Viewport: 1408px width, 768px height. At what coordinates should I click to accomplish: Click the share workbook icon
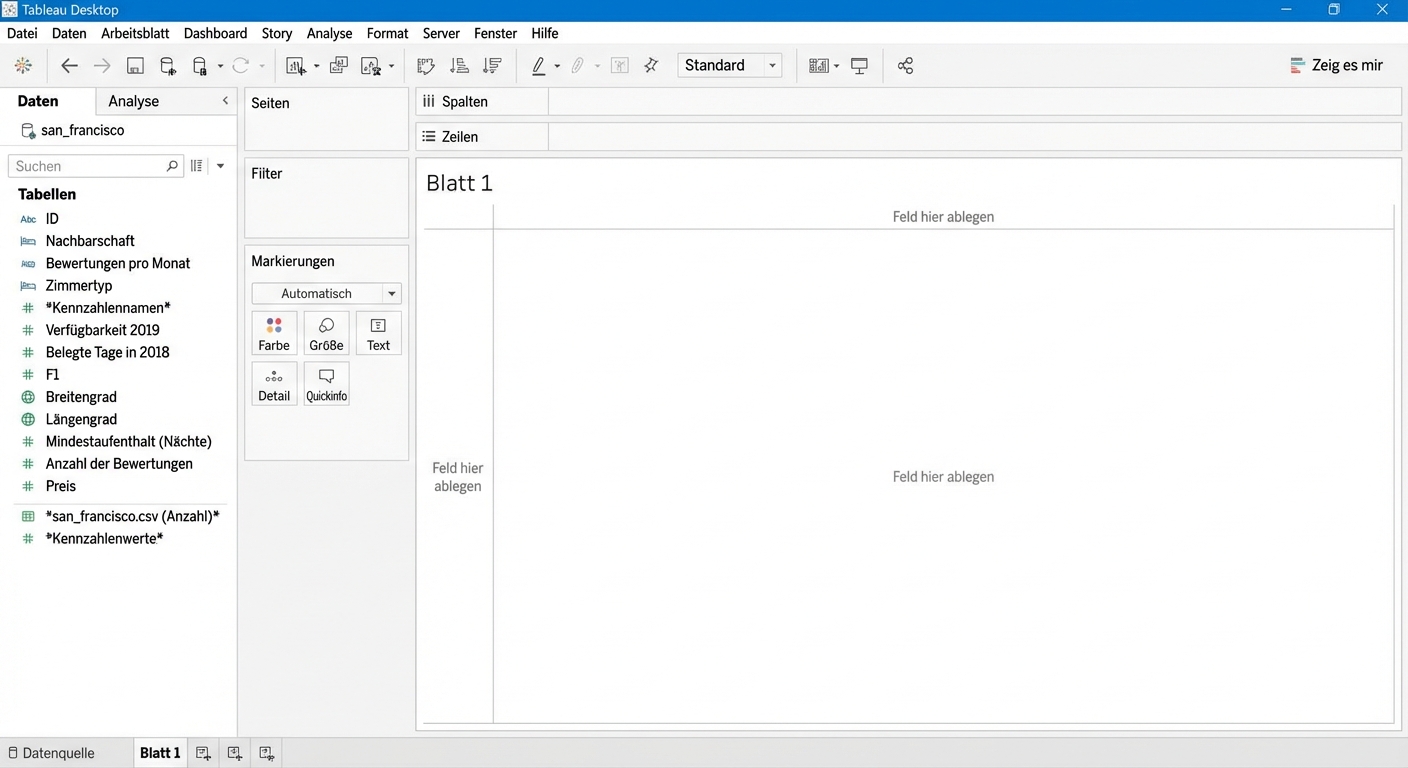click(905, 66)
